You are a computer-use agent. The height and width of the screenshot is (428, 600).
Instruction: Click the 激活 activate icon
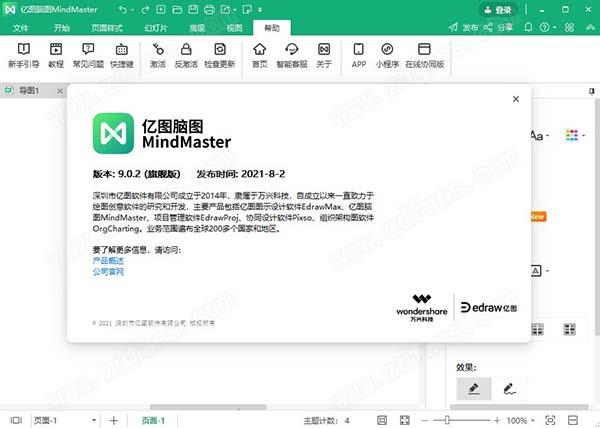(158, 55)
